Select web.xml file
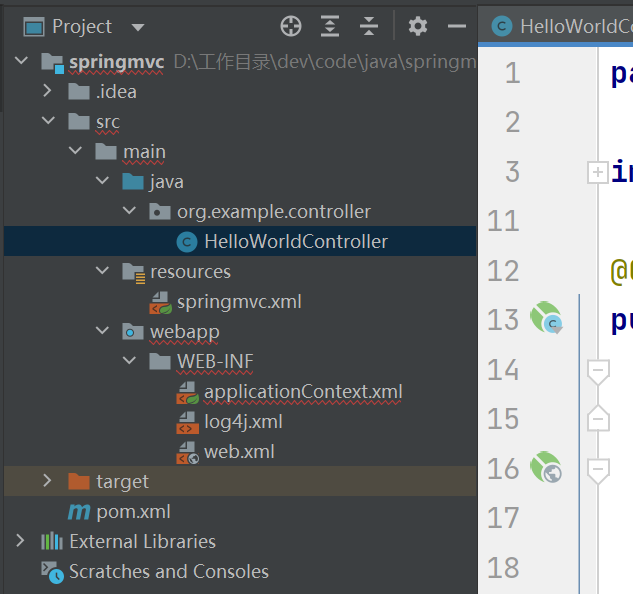The width and height of the screenshot is (633, 594). pyautogui.click(x=239, y=452)
